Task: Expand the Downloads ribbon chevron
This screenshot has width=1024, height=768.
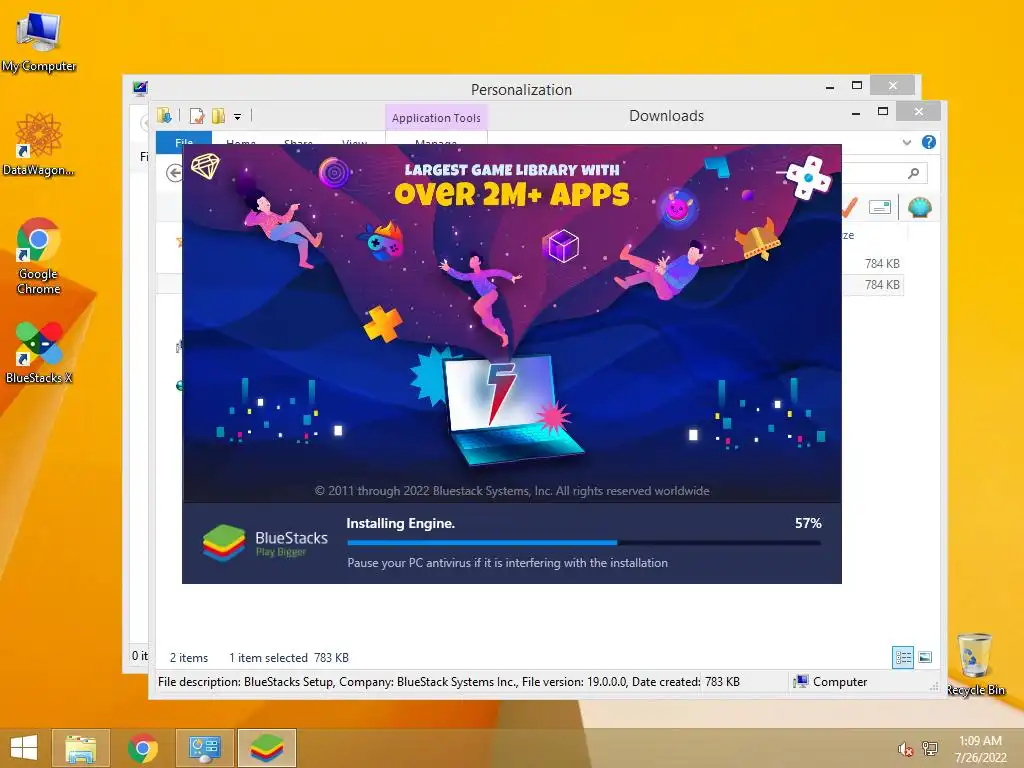Action: coord(906,142)
